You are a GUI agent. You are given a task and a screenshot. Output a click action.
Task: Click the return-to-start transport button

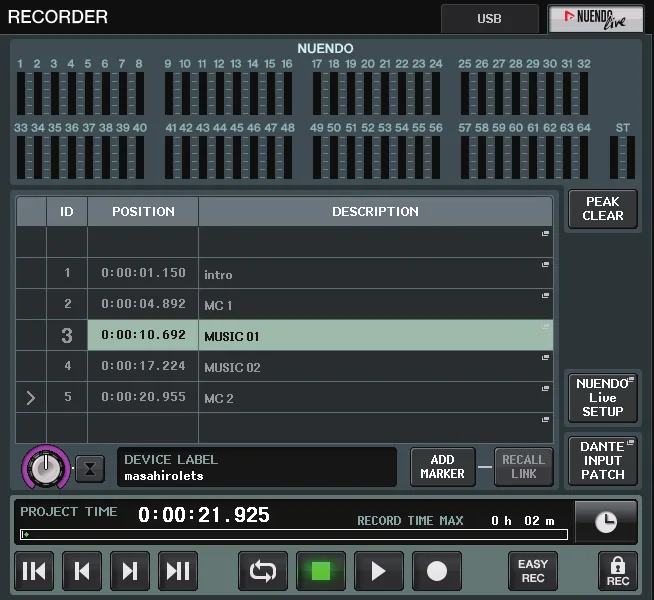(34, 571)
